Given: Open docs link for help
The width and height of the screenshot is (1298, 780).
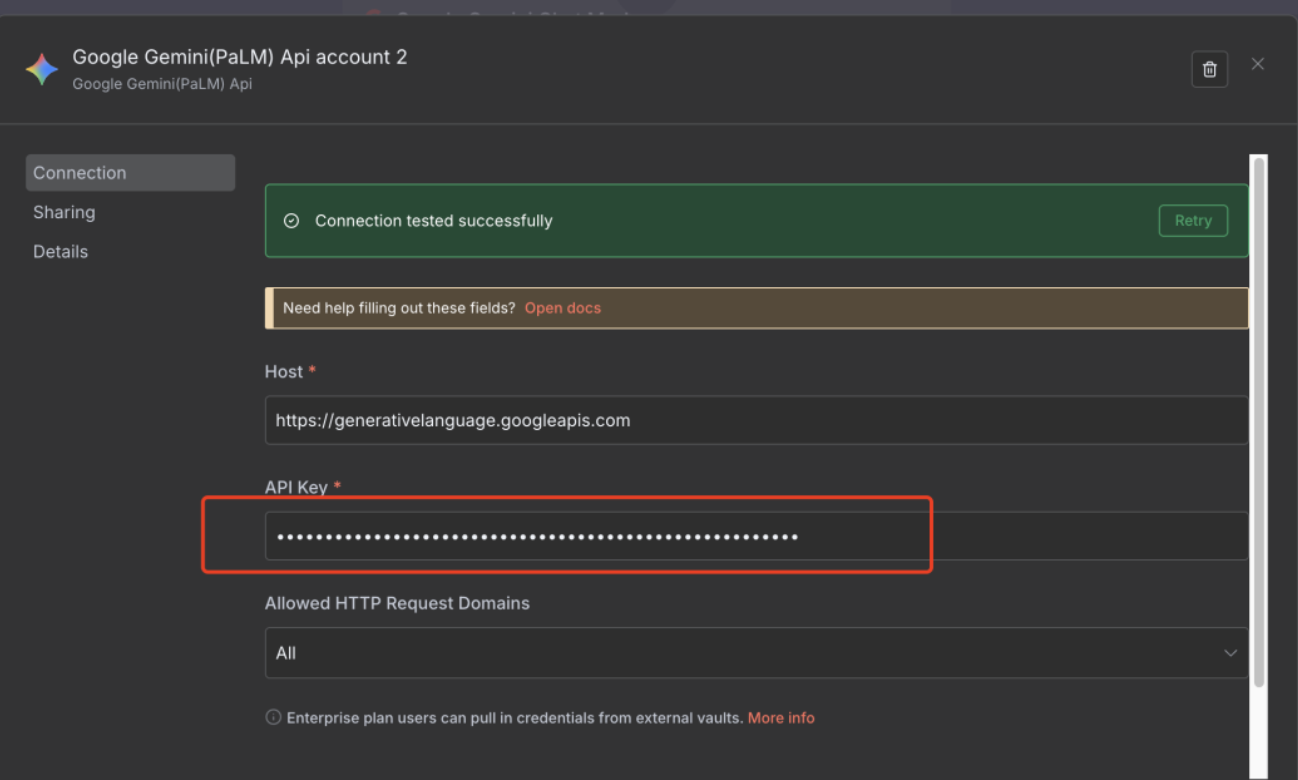Looking at the screenshot, I should click(x=563, y=308).
